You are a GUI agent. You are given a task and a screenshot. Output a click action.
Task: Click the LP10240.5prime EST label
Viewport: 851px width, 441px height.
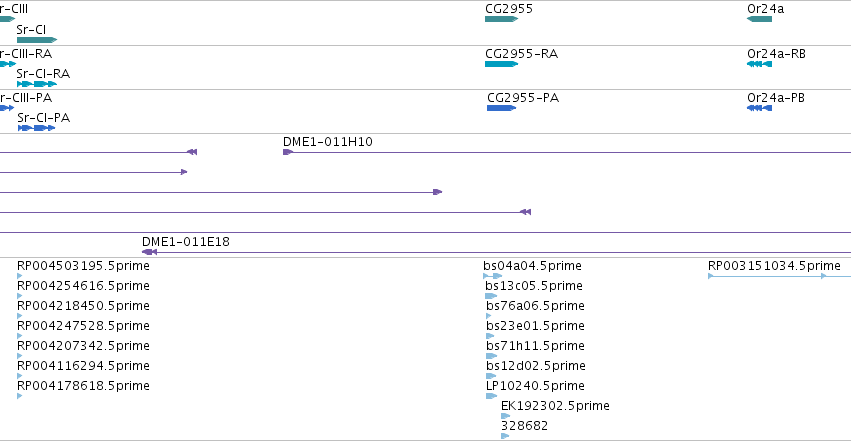[535, 386]
